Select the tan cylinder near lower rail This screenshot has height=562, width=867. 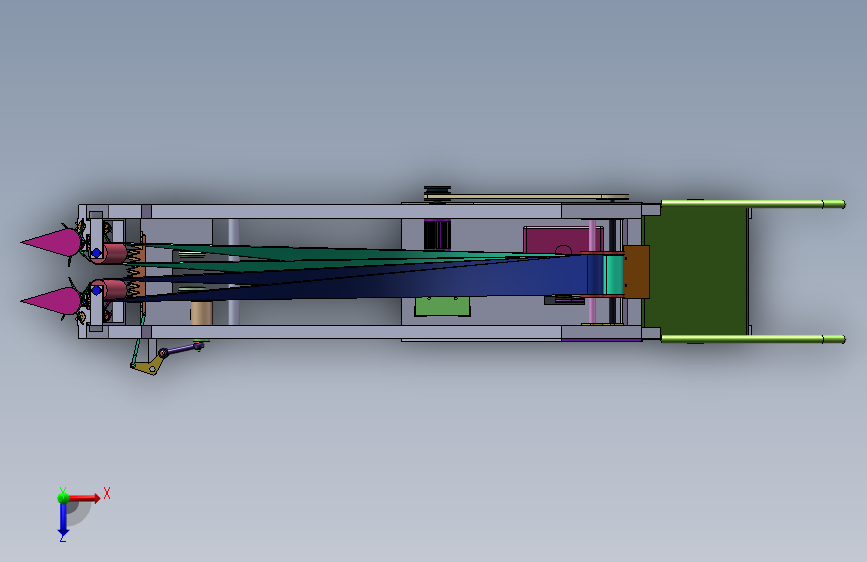[201, 313]
